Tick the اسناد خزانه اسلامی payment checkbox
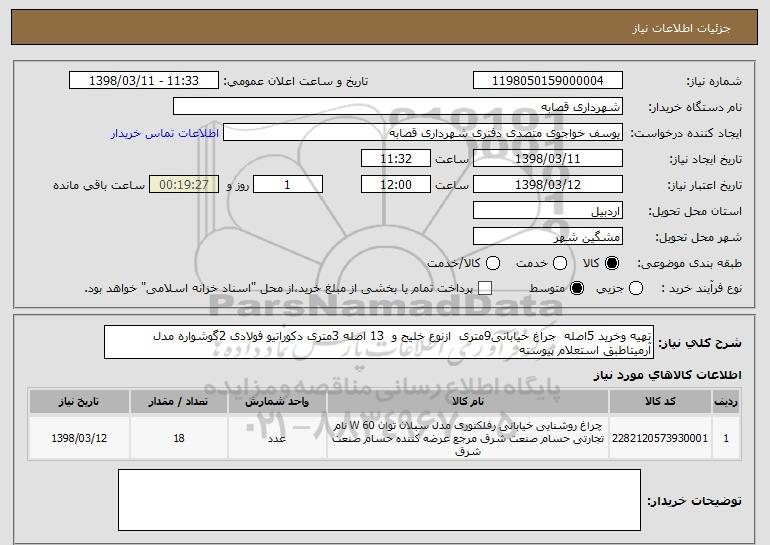 click(485, 288)
